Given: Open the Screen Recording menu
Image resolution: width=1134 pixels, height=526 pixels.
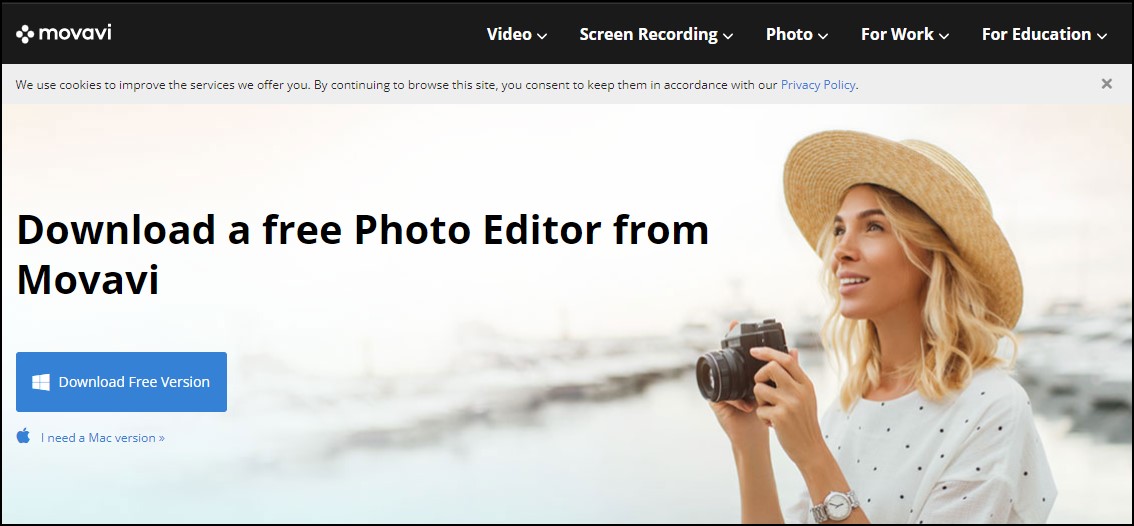Looking at the screenshot, I should click(x=656, y=34).
